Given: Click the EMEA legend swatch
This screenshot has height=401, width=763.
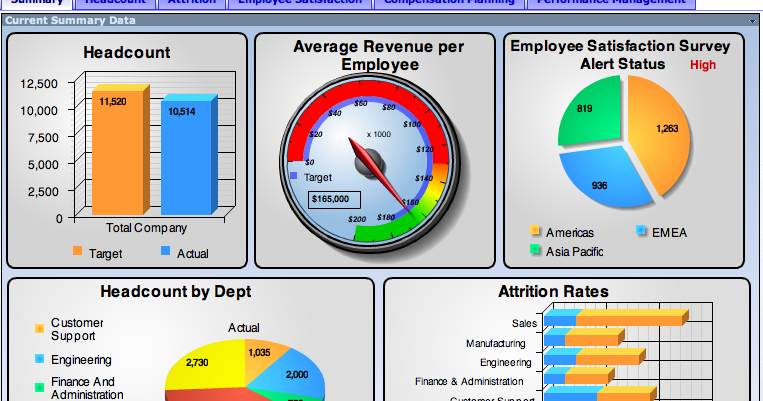Looking at the screenshot, I should point(641,230).
